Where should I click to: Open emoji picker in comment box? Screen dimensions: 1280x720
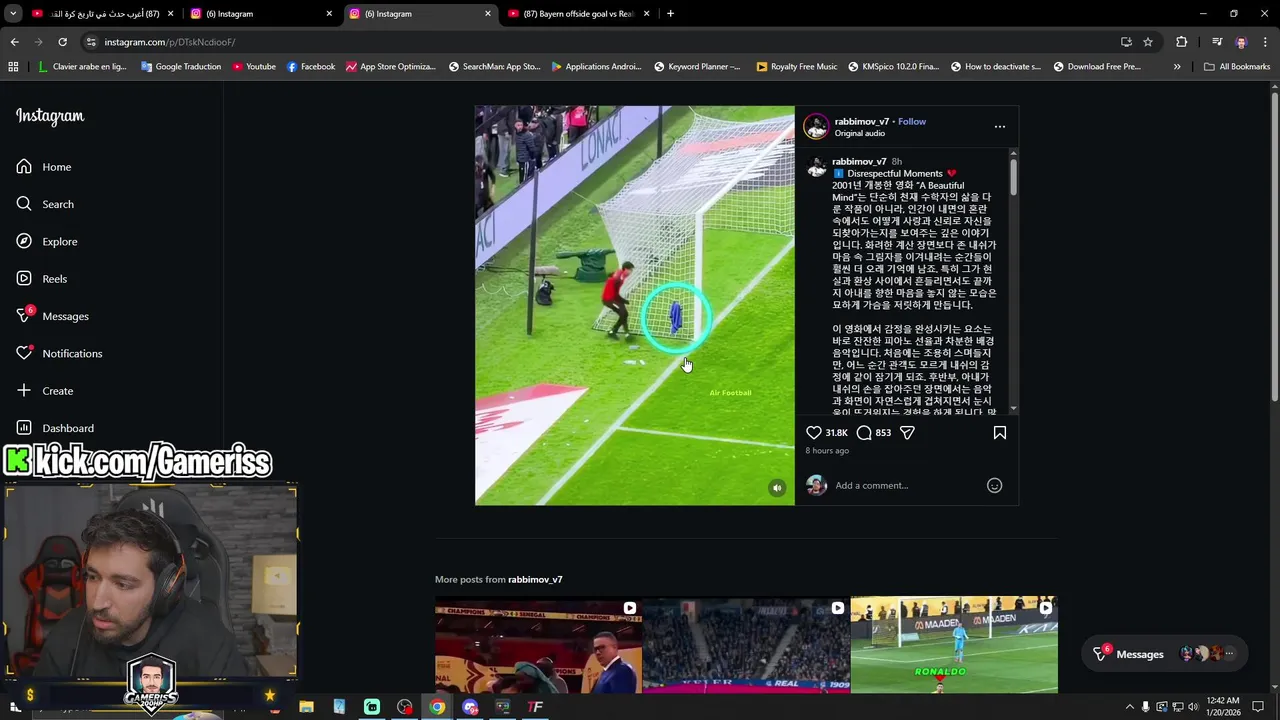[995, 486]
